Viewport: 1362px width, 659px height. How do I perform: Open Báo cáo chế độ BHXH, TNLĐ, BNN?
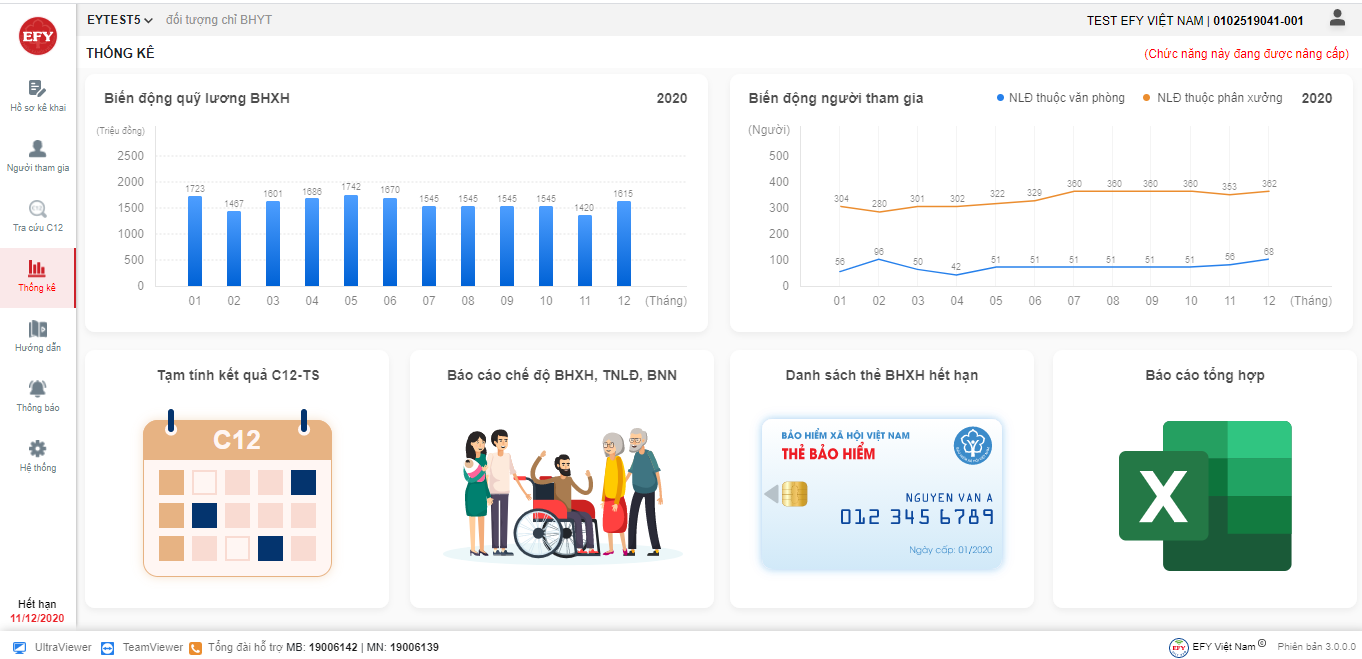562,479
